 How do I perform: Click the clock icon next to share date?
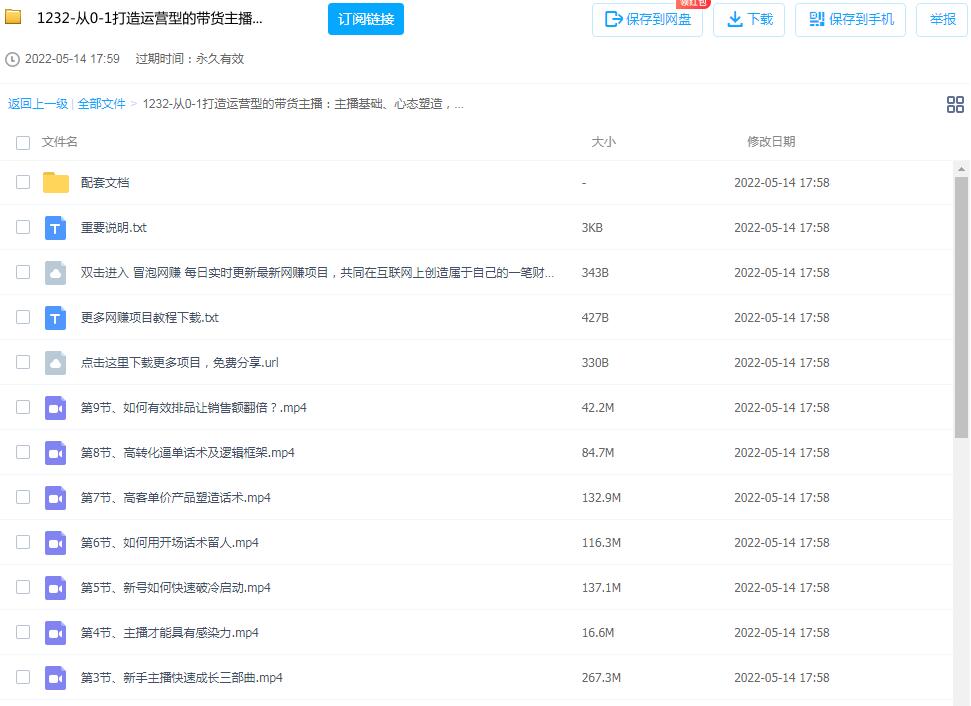(x=12, y=59)
